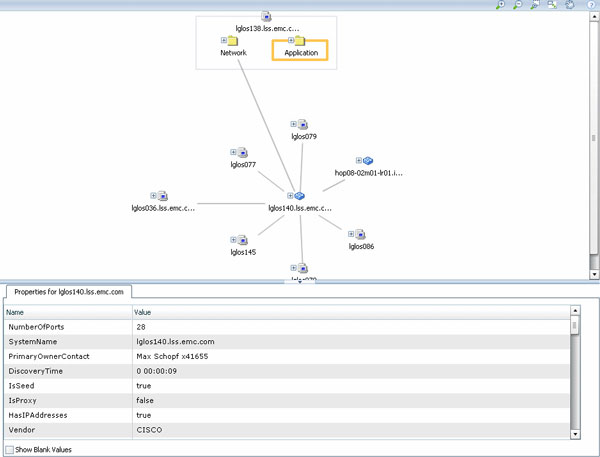This screenshot has height=457, width=600.
Task: Expand the lglos086 node
Action: click(351, 234)
